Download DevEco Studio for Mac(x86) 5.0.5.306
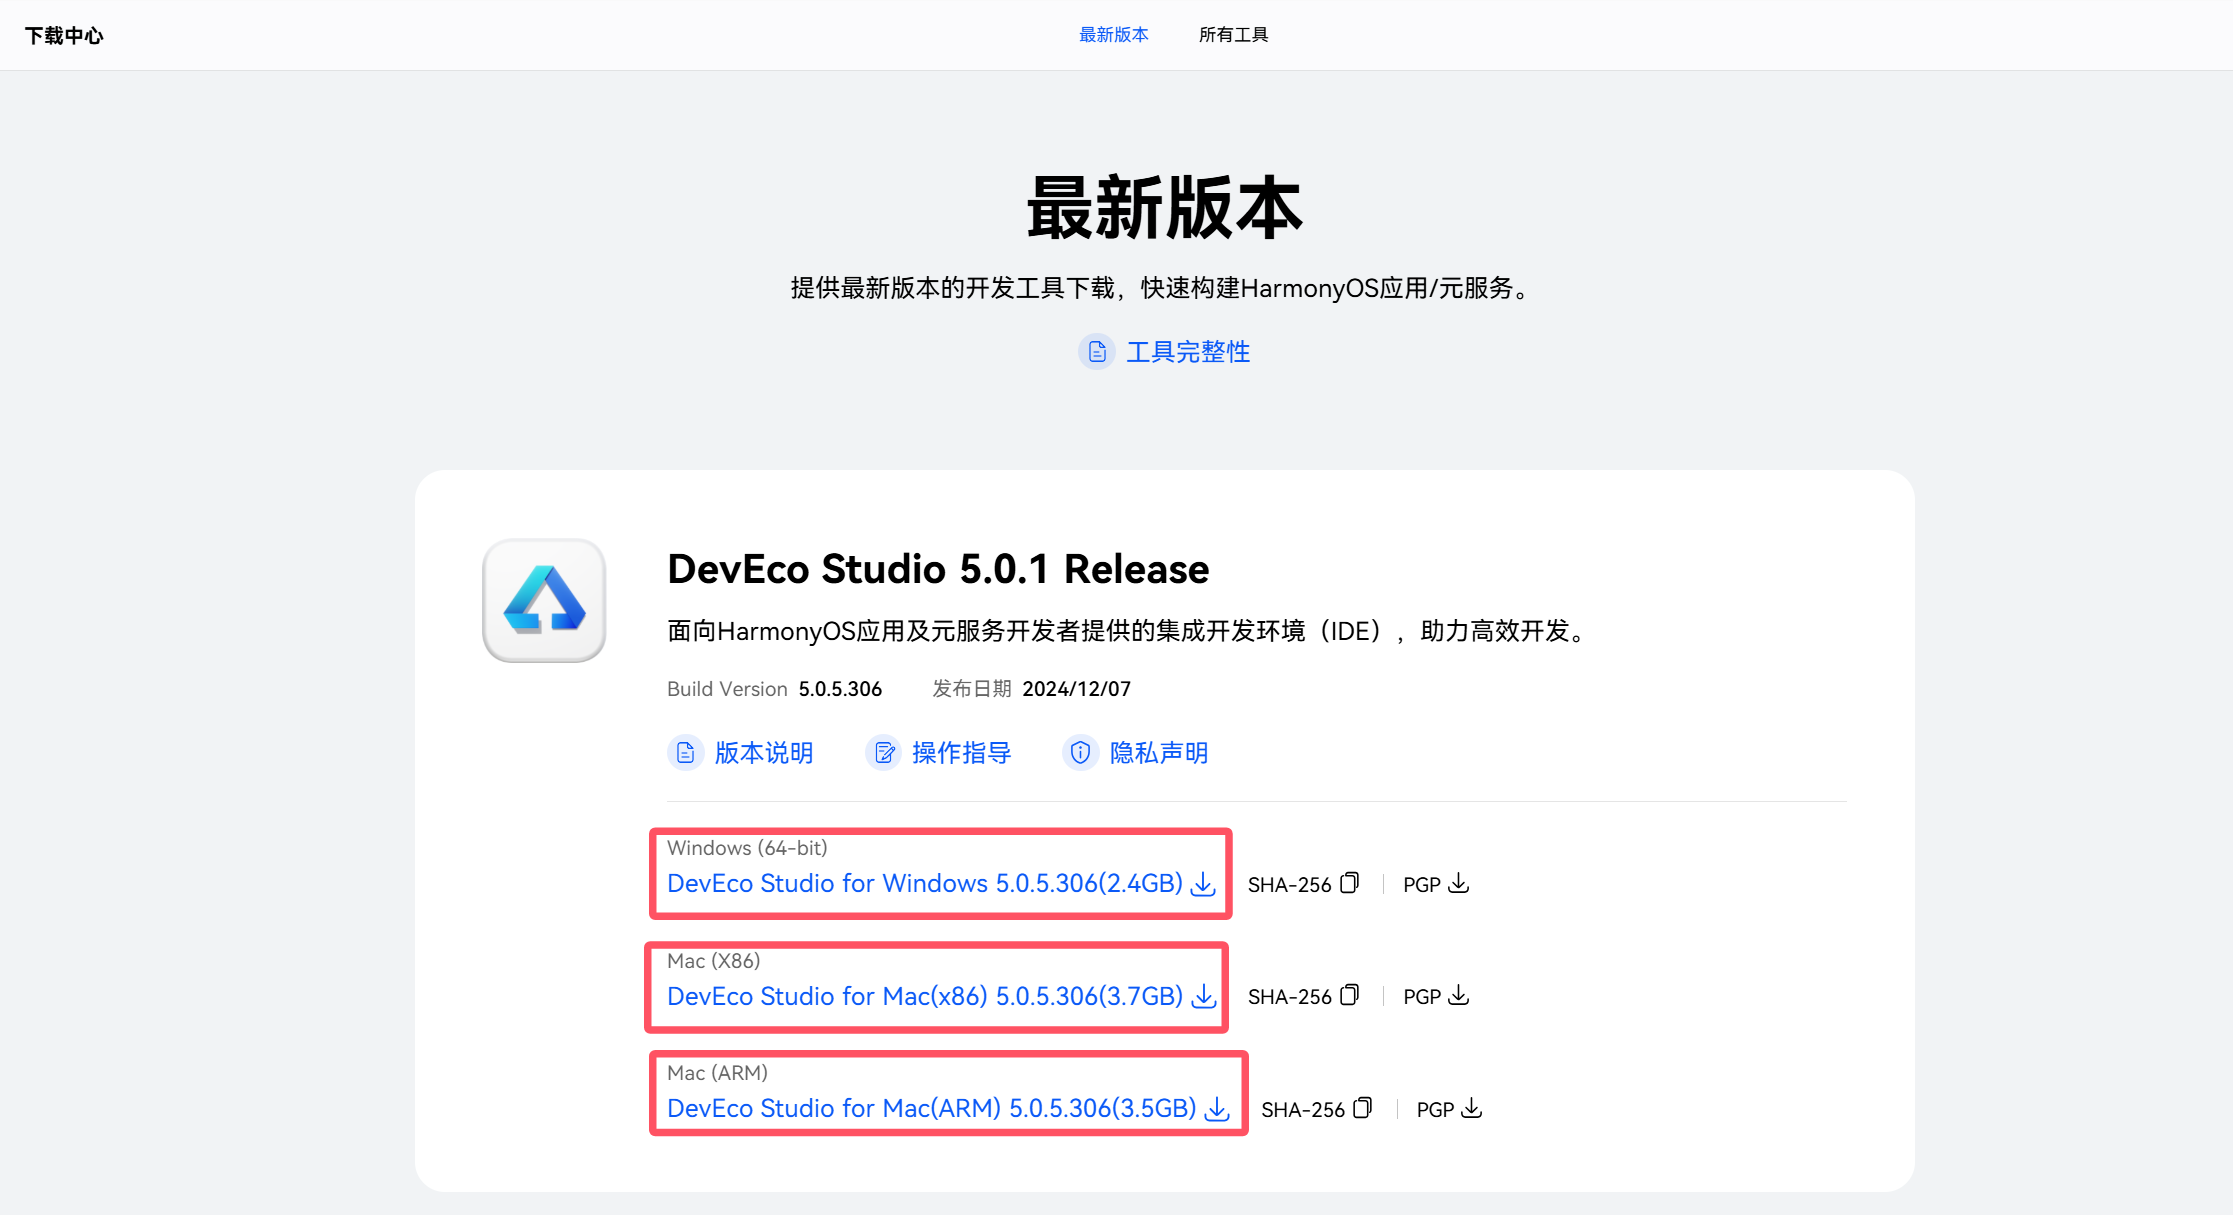 (925, 997)
